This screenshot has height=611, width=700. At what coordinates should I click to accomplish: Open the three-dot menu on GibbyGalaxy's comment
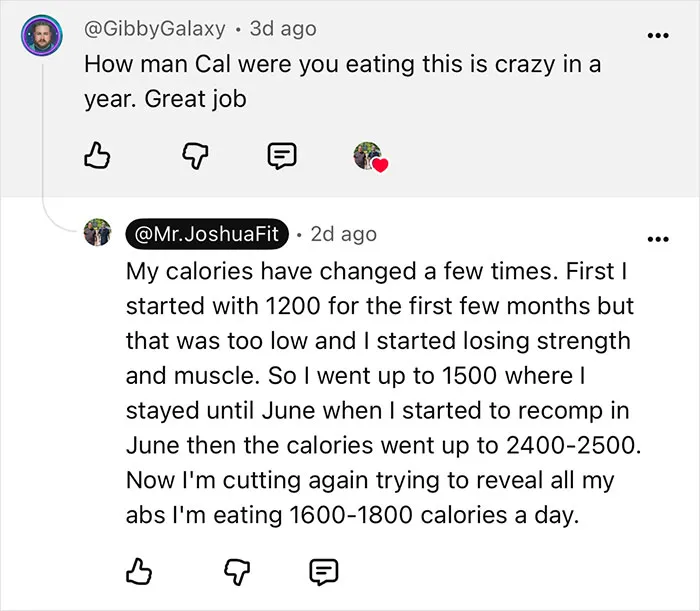pyautogui.click(x=658, y=35)
